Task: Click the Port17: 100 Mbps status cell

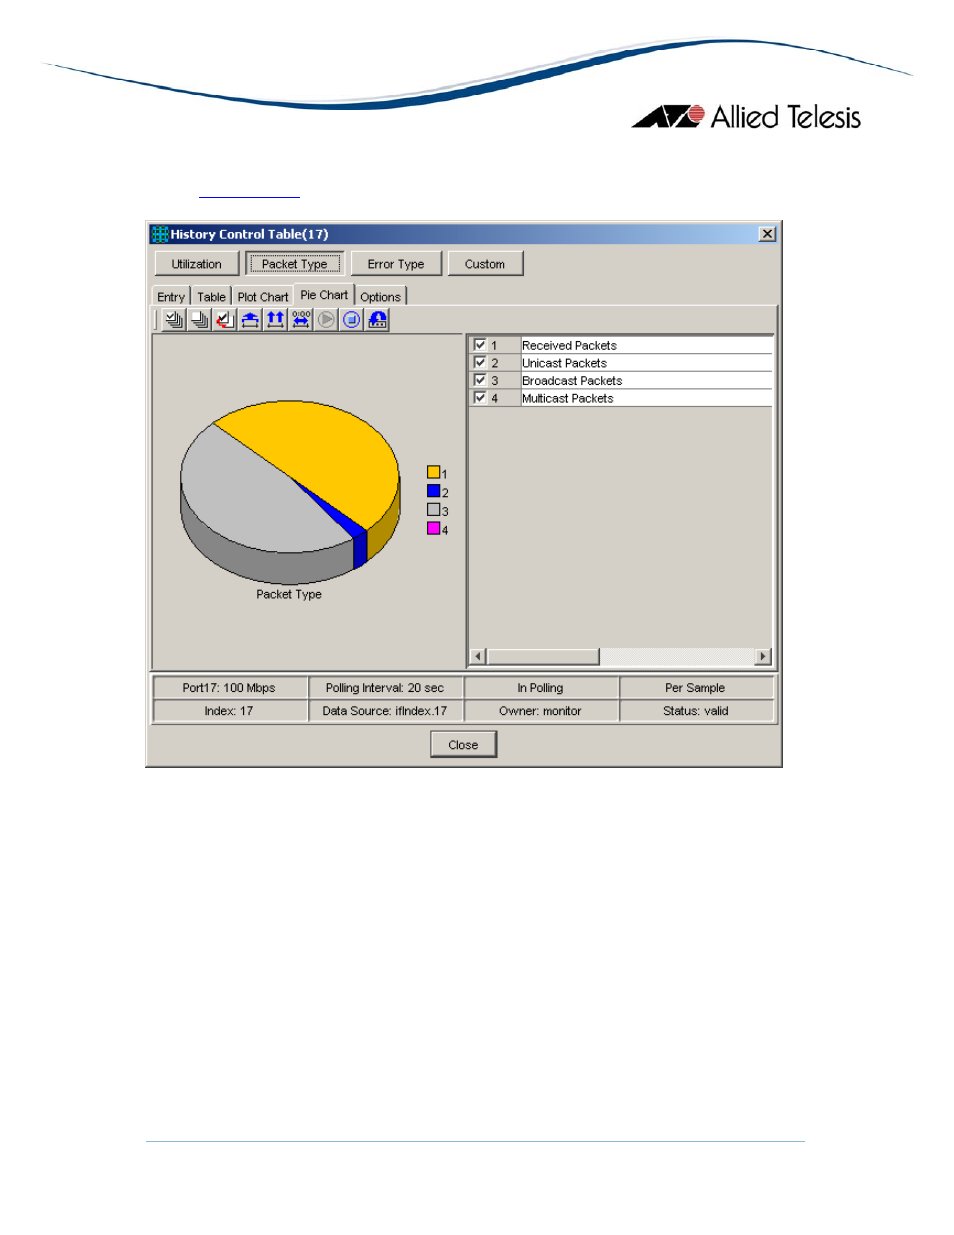Action: tap(229, 688)
